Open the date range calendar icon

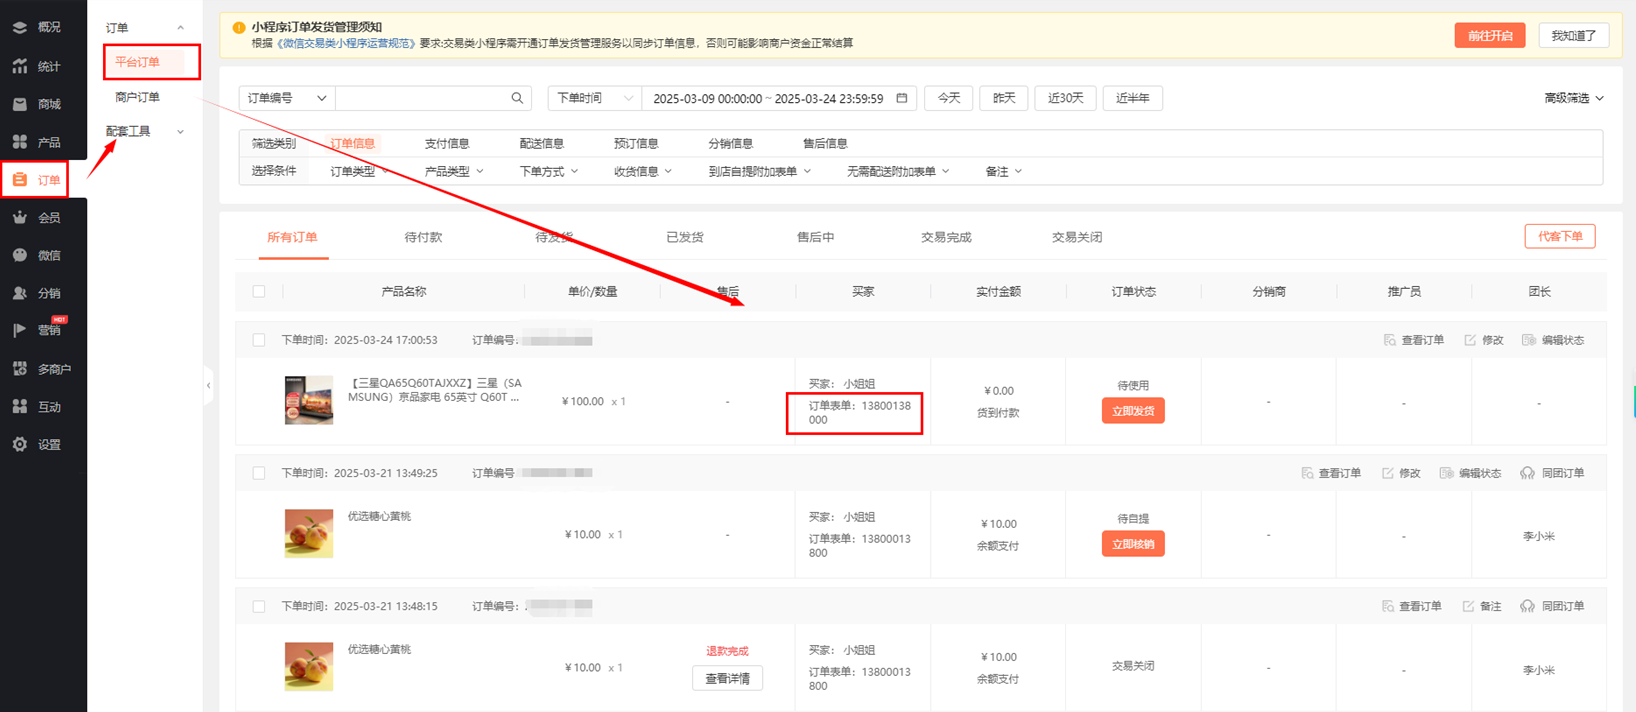(901, 98)
